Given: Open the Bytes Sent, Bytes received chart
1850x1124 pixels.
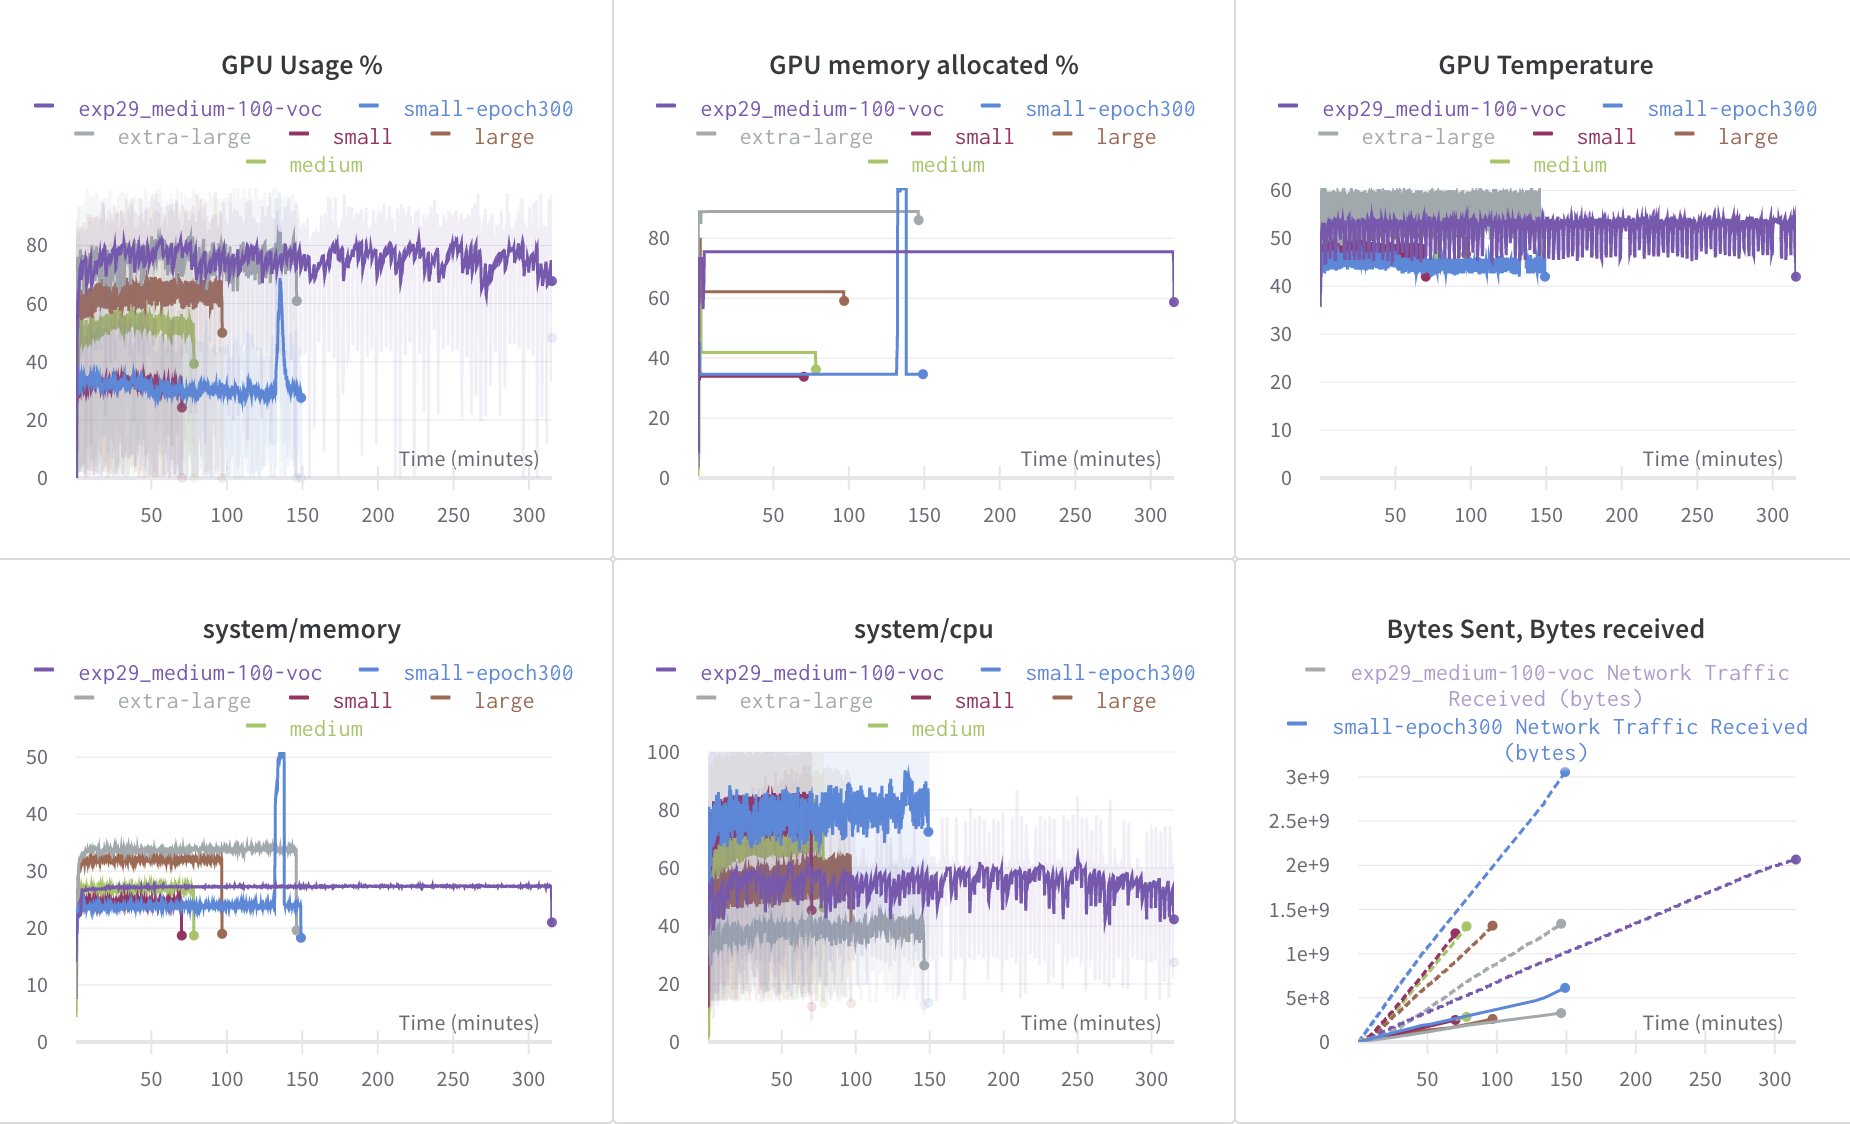Looking at the screenshot, I should pos(1545,629).
